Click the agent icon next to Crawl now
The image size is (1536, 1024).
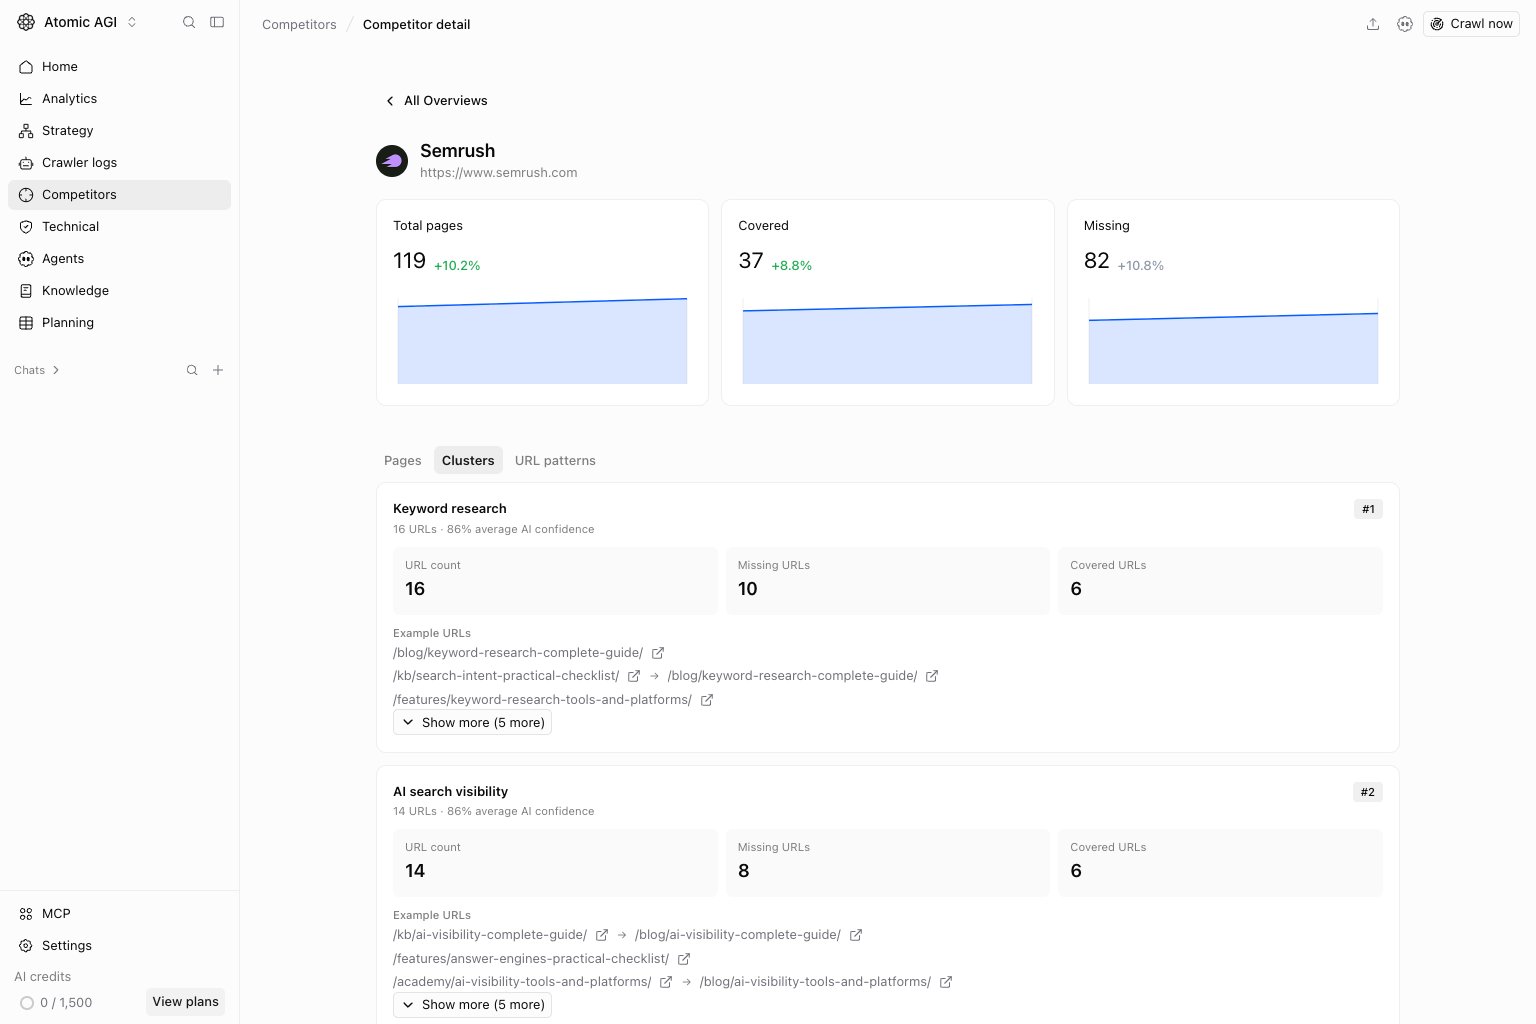click(1405, 24)
